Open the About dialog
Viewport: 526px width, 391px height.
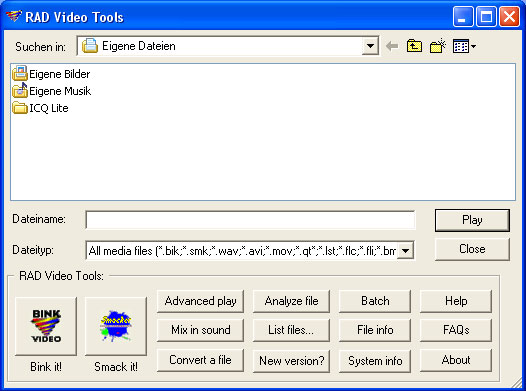coord(456,360)
